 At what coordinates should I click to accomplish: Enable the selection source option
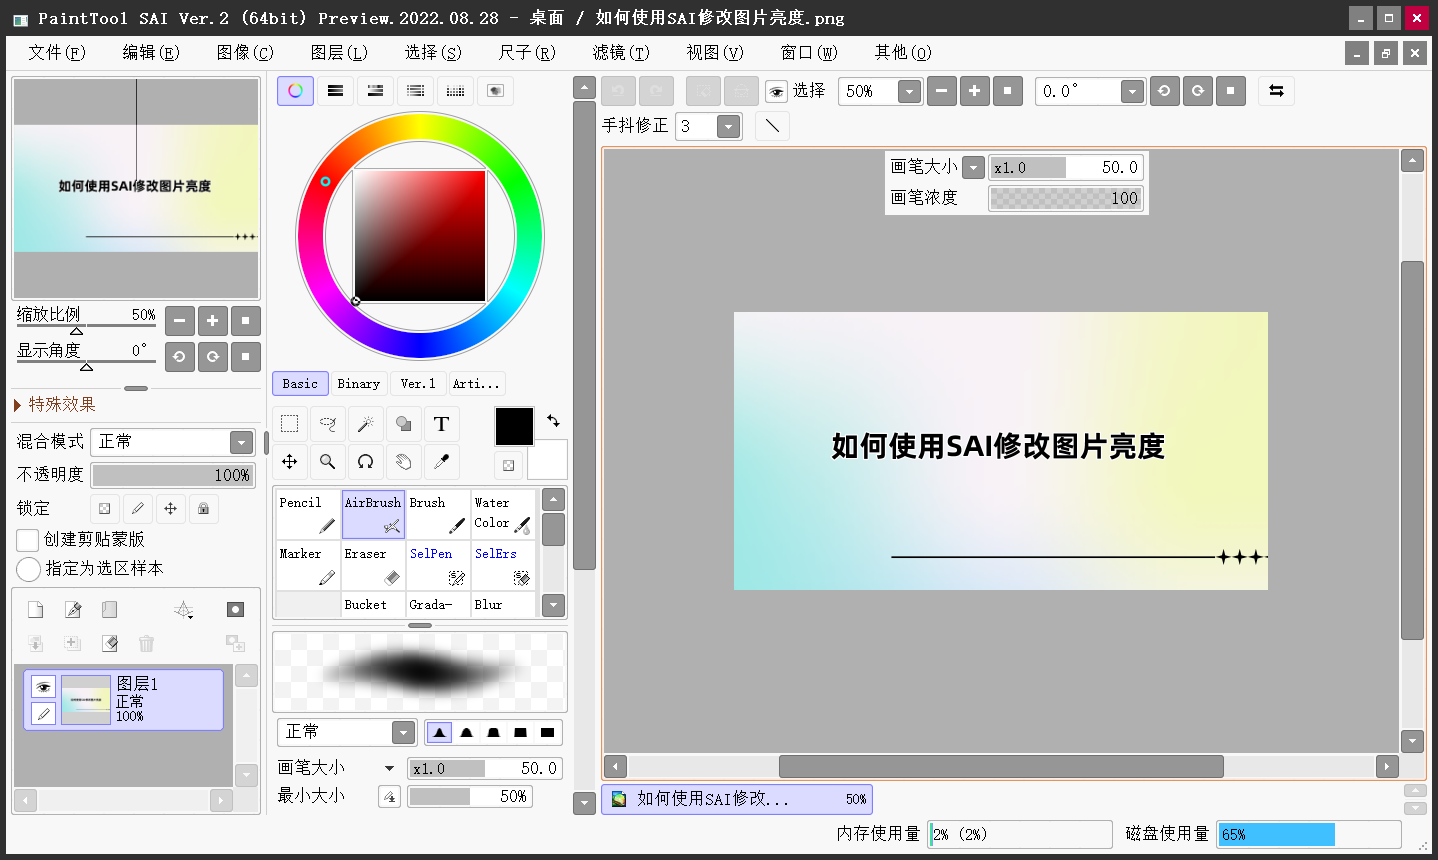coord(28,569)
